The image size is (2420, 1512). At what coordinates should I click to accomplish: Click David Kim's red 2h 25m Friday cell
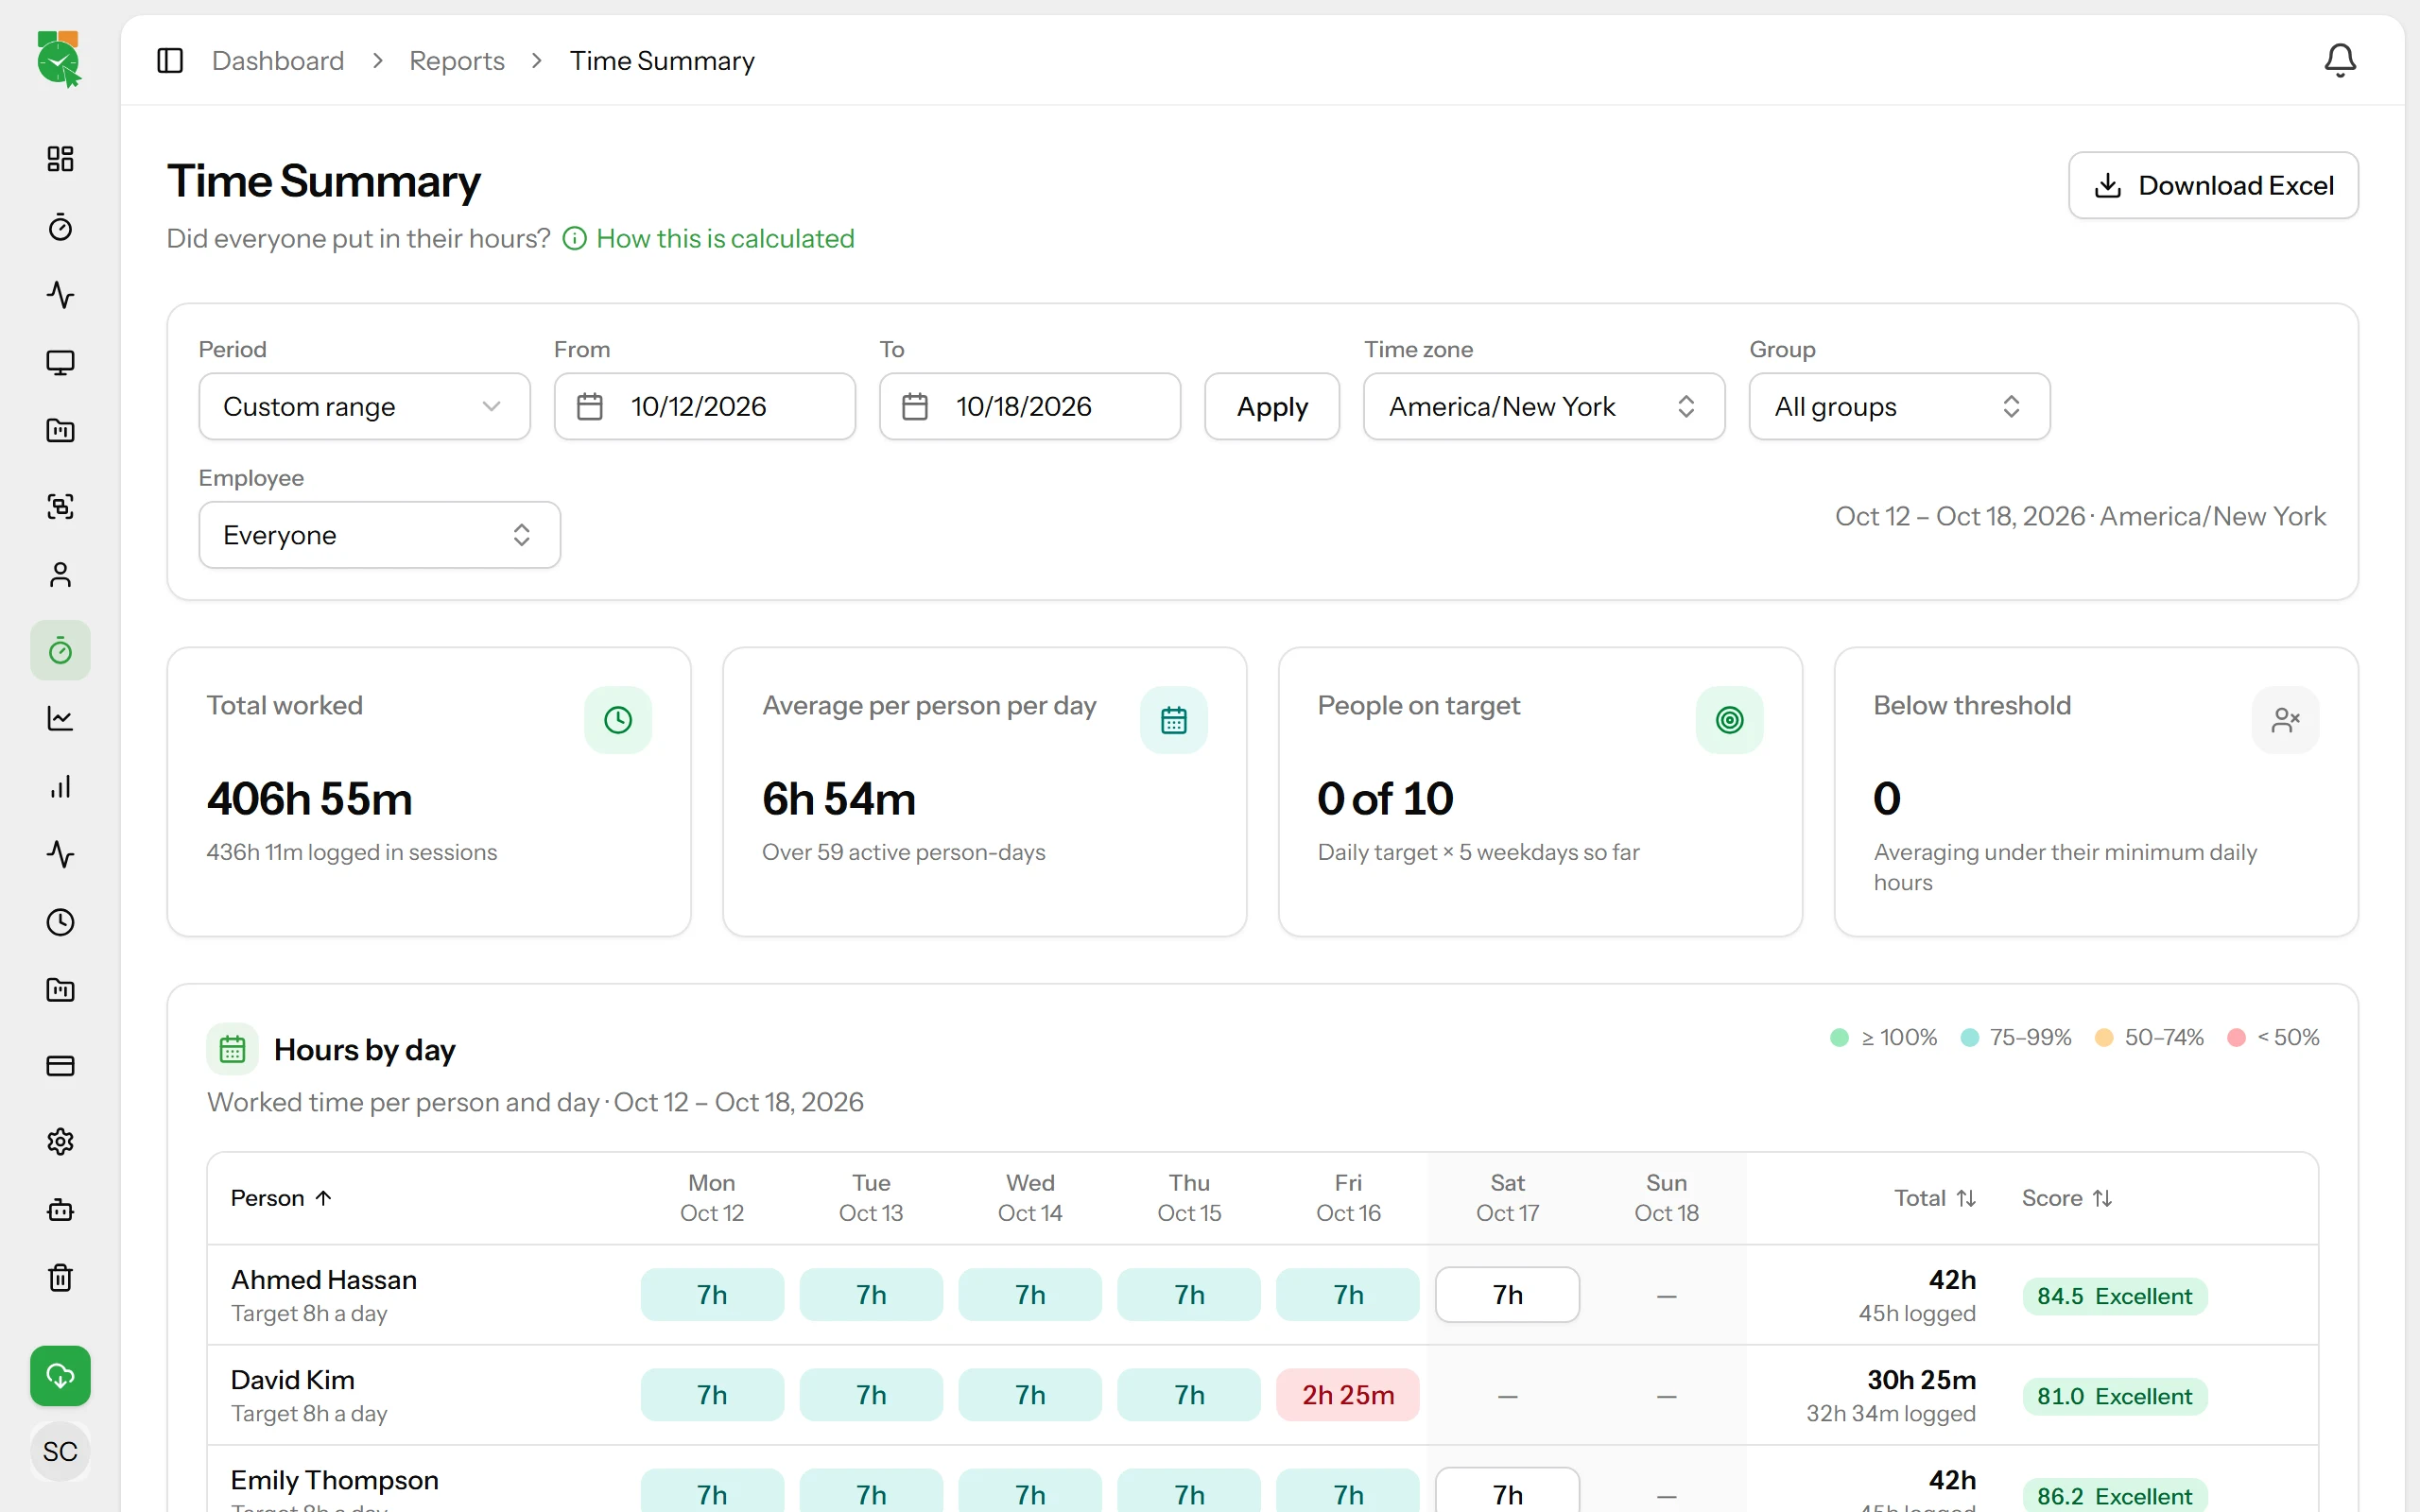click(1347, 1395)
